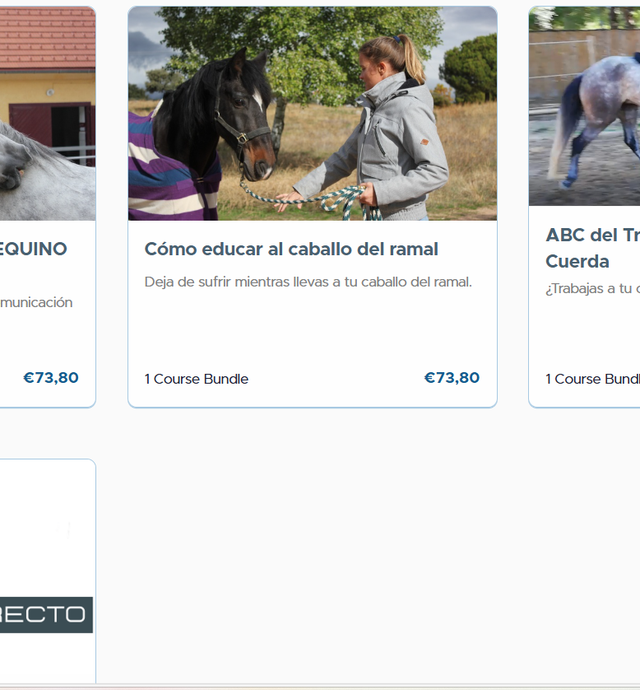This screenshot has height=690, width=640.
Task: Click the '¿Trabajas a tu' description text
Action: click(592, 289)
